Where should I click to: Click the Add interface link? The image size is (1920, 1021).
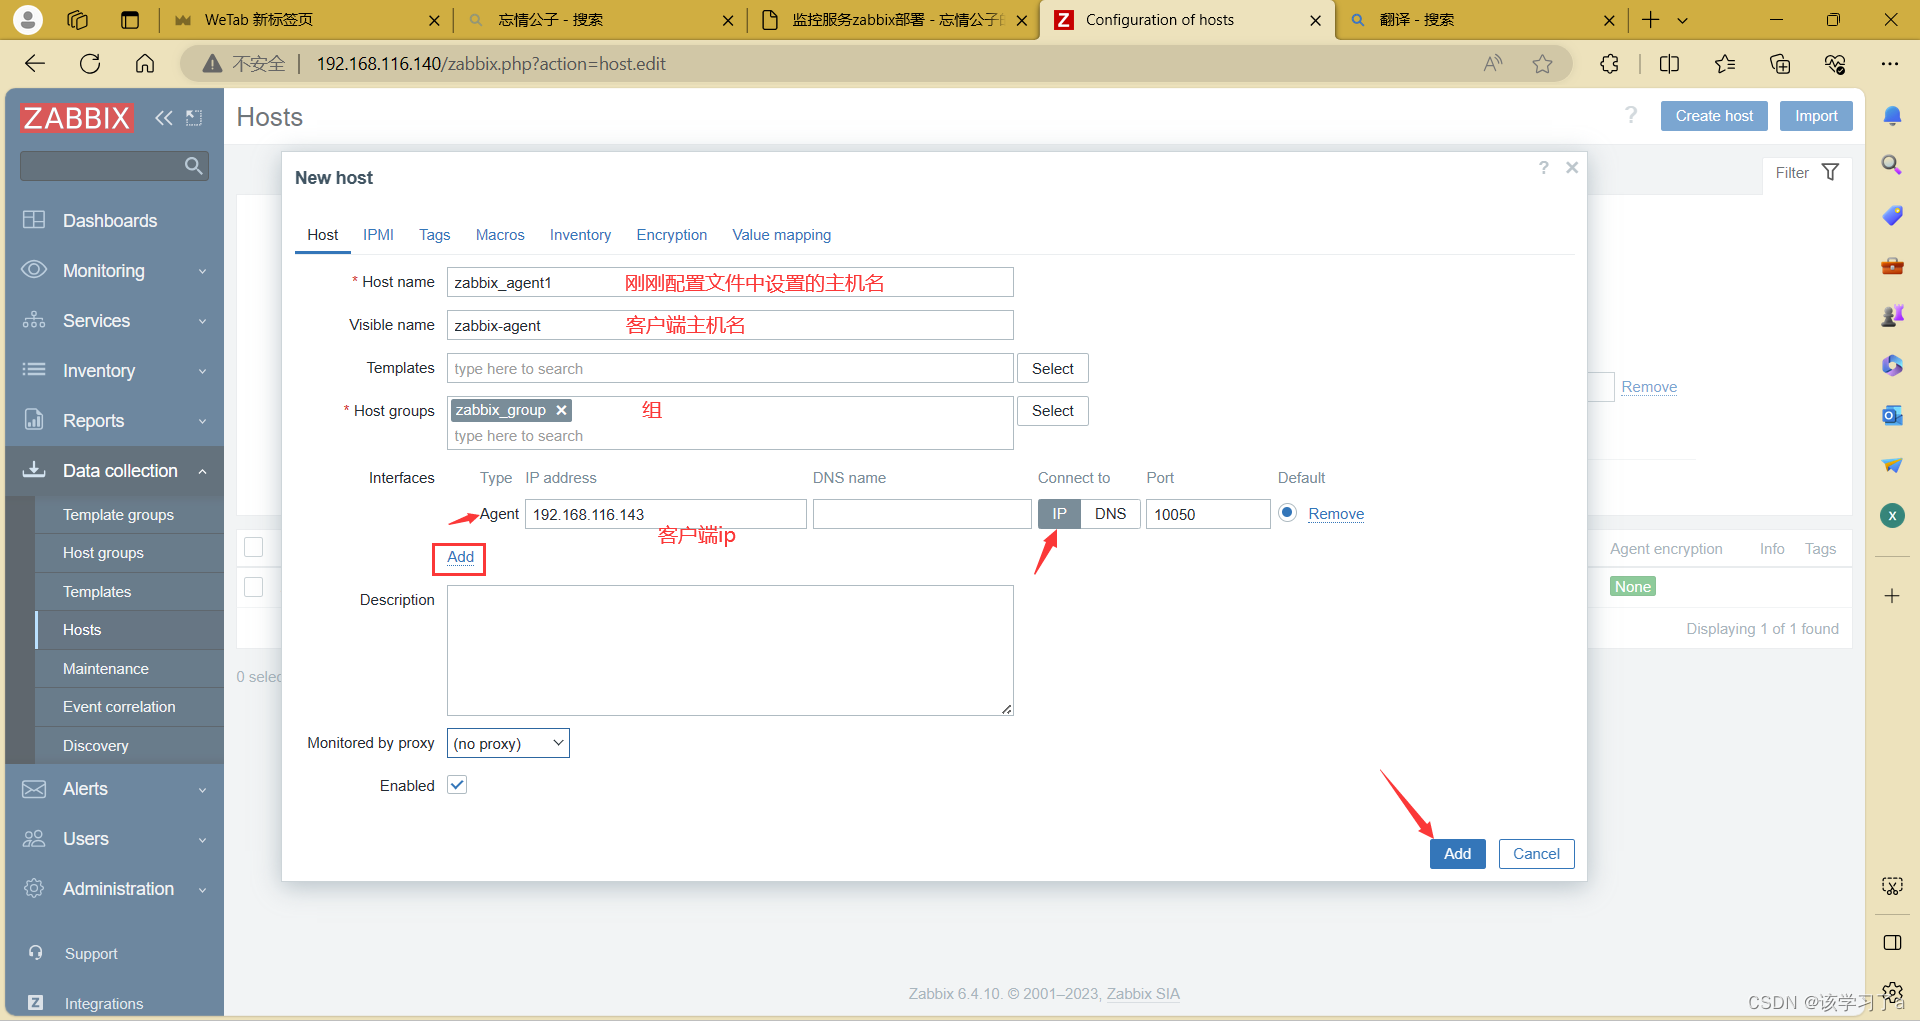460,557
